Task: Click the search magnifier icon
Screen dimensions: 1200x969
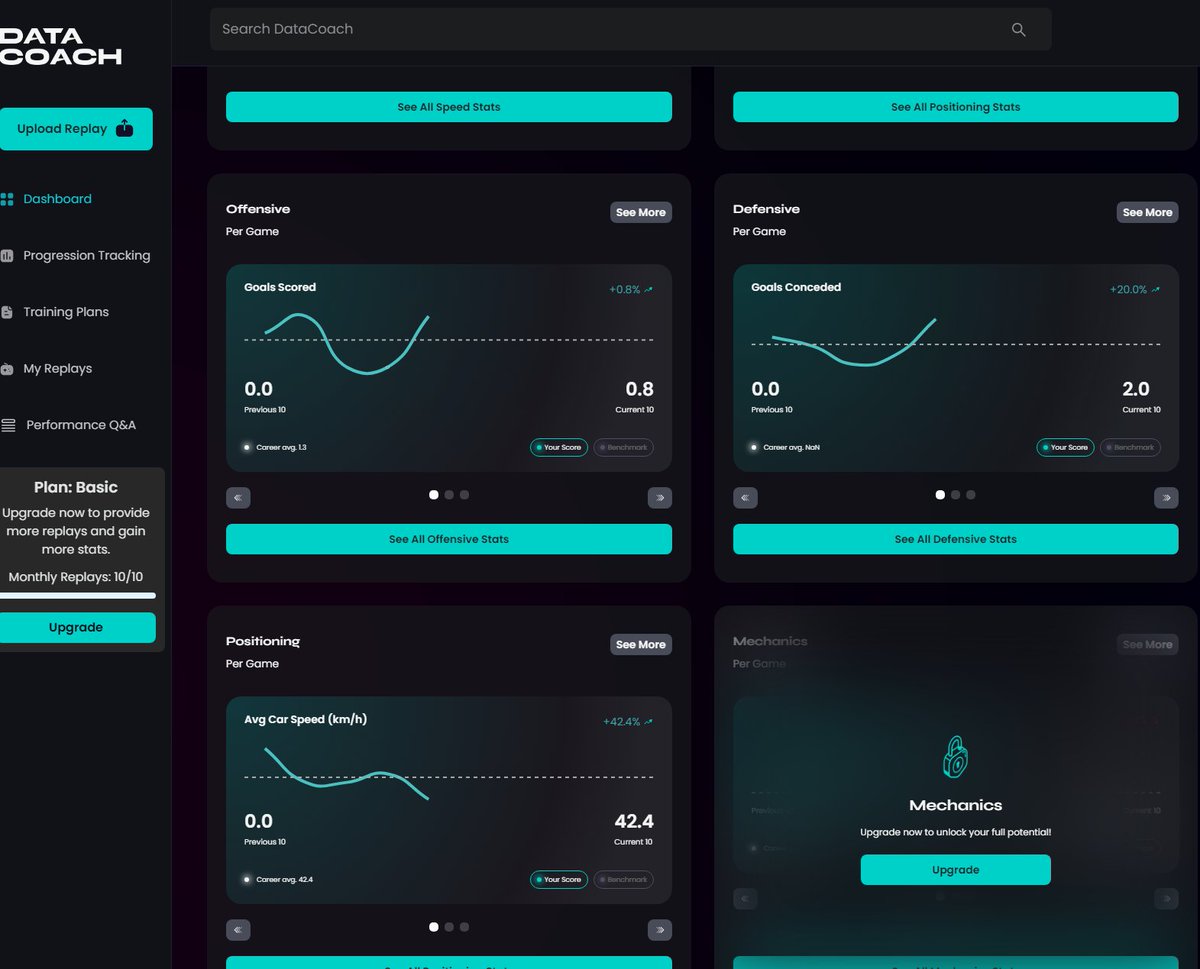Action: tap(1018, 29)
